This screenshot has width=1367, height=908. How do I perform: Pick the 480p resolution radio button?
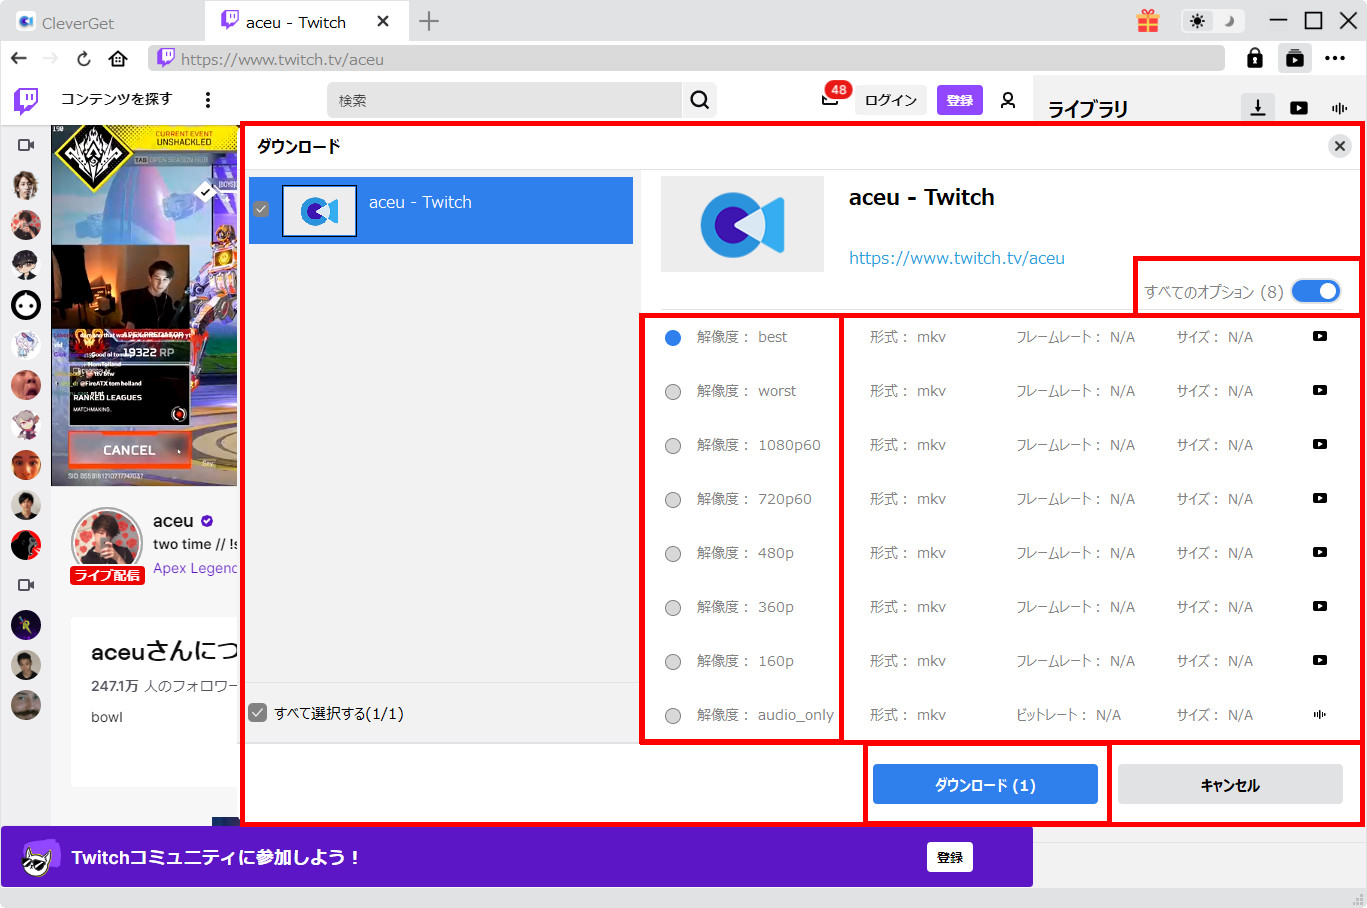click(673, 554)
